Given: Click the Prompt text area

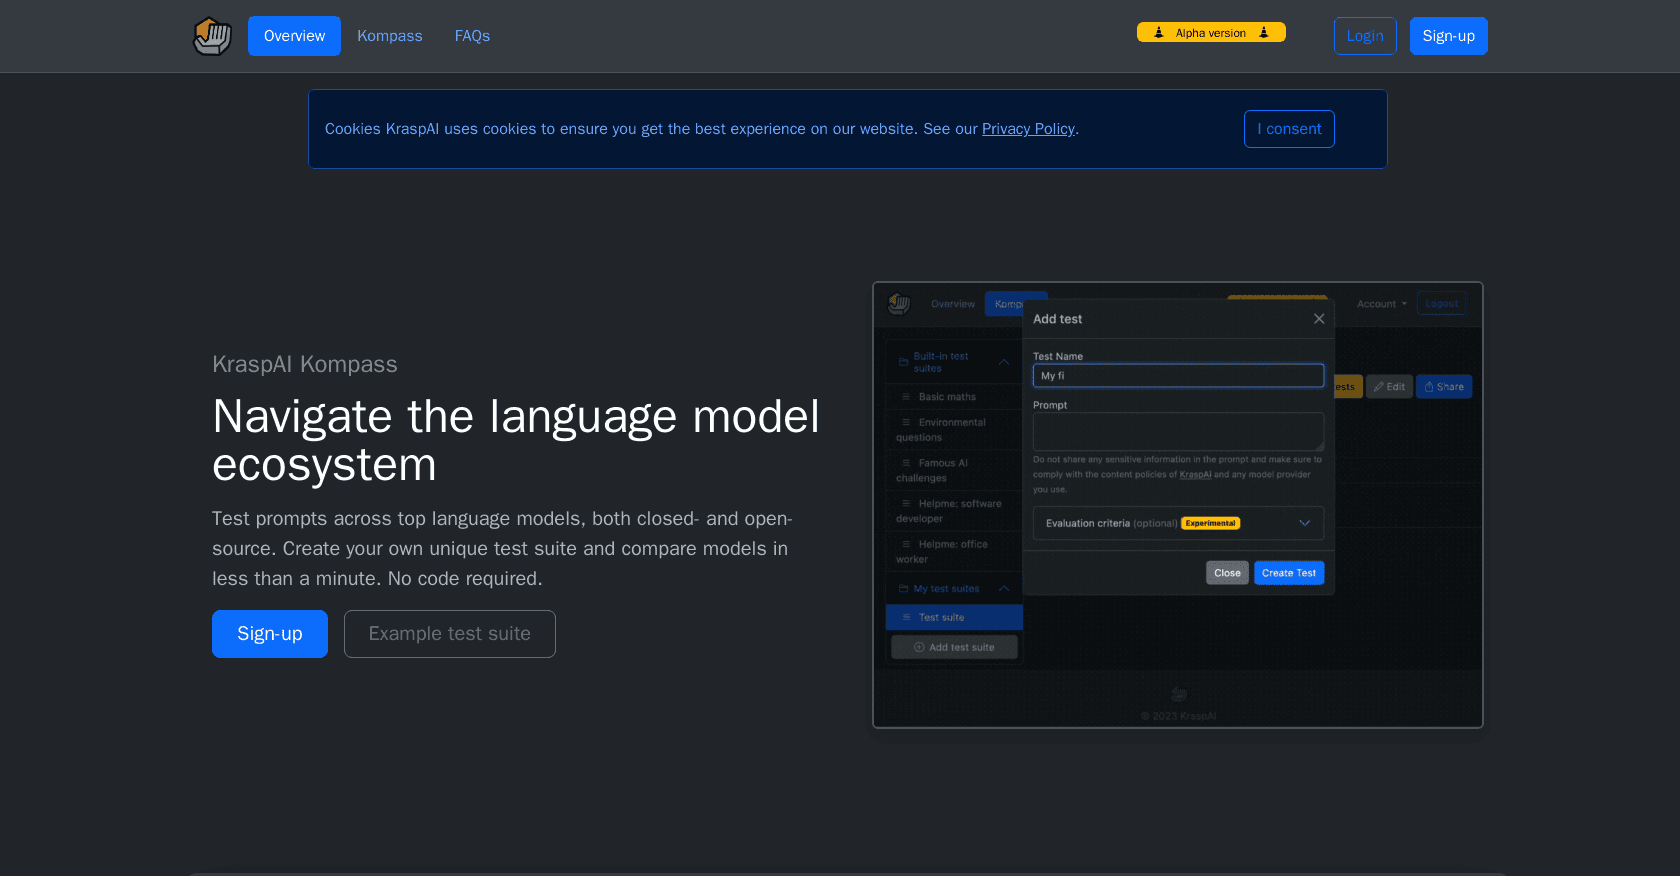Looking at the screenshot, I should click(1178, 432).
